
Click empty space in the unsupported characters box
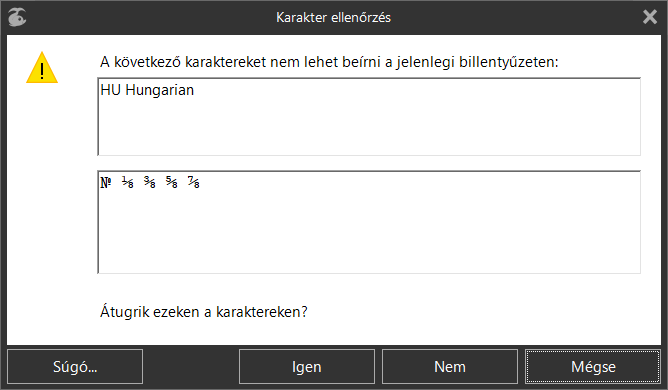tap(369, 234)
